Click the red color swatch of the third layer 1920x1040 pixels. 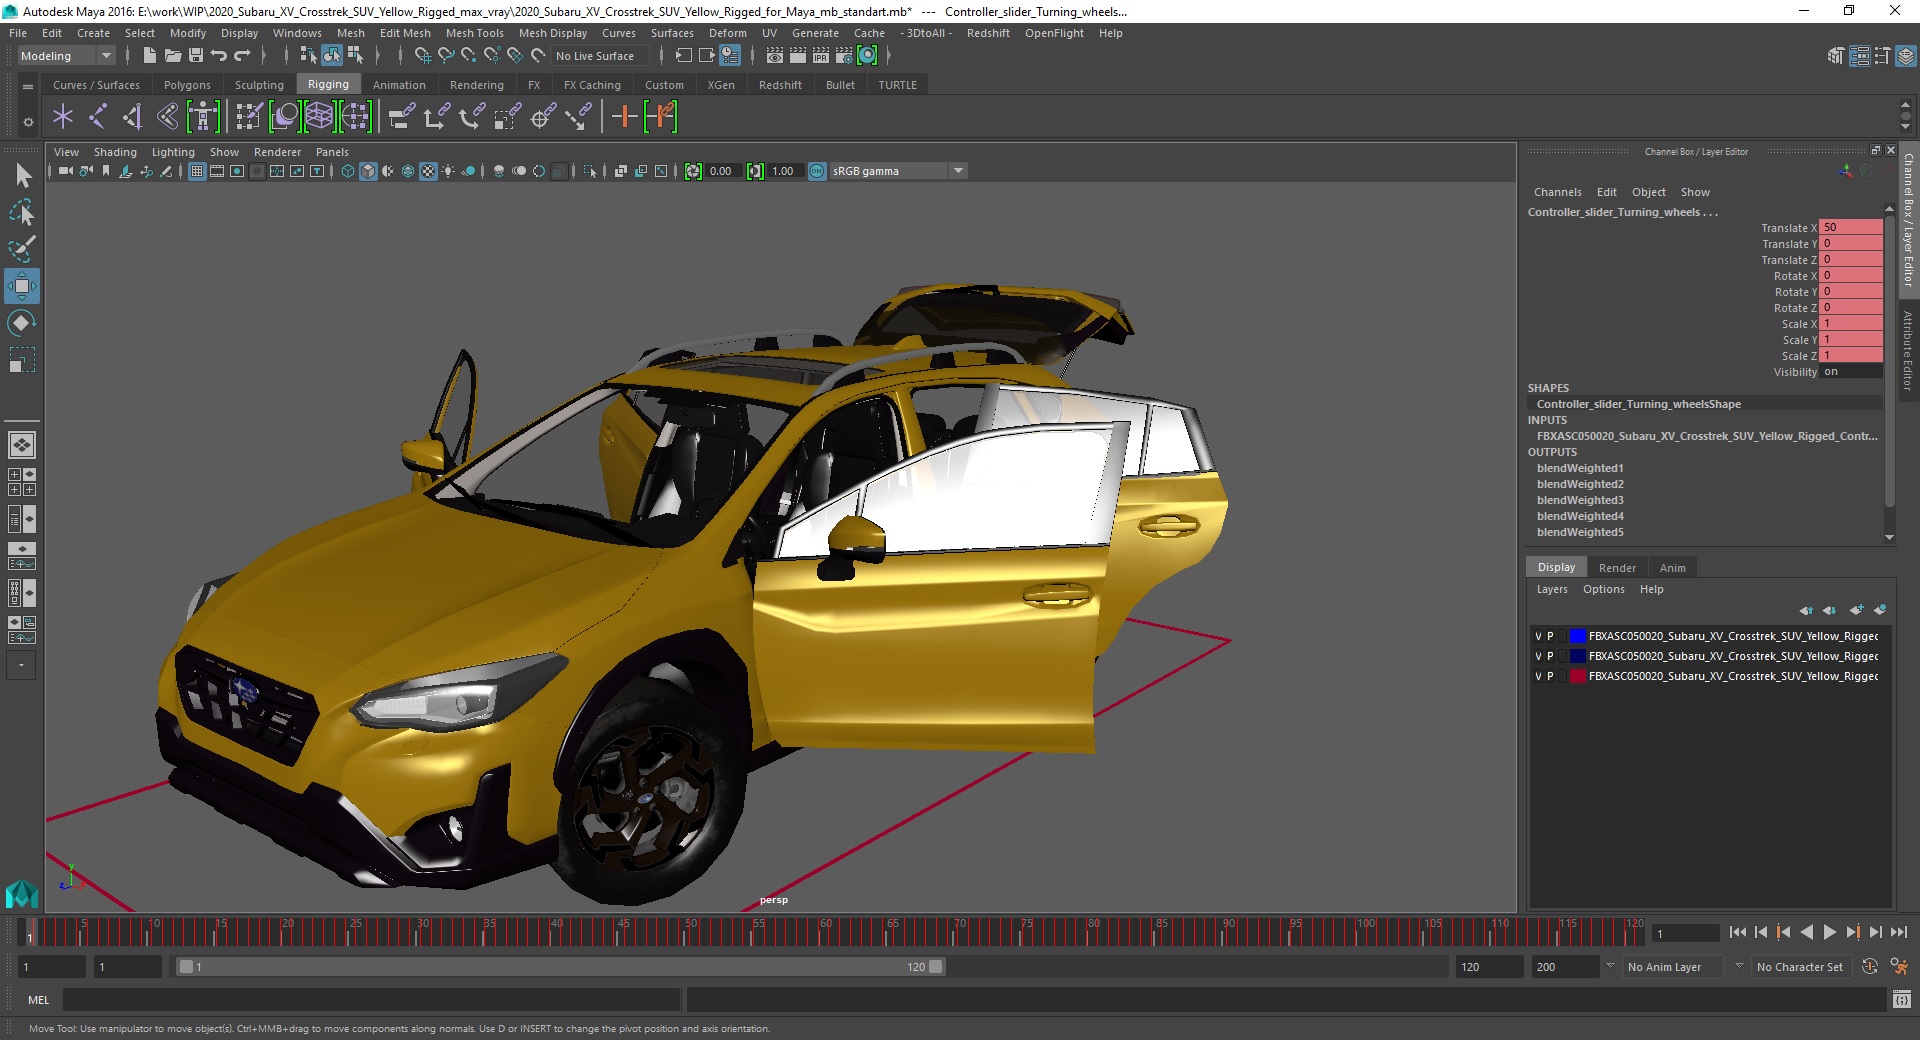(1578, 676)
